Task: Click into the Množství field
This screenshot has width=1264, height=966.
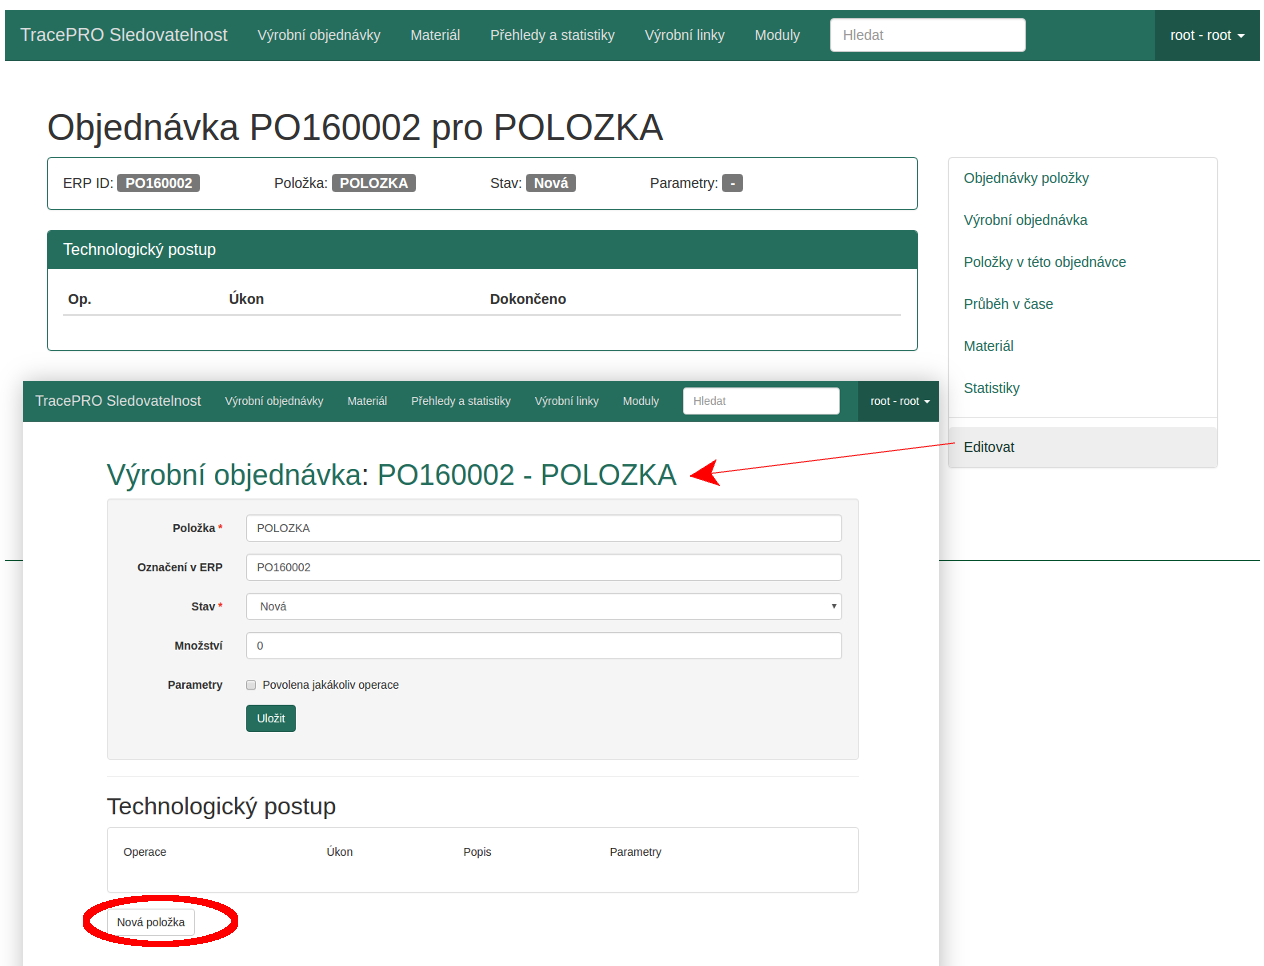Action: [544, 646]
